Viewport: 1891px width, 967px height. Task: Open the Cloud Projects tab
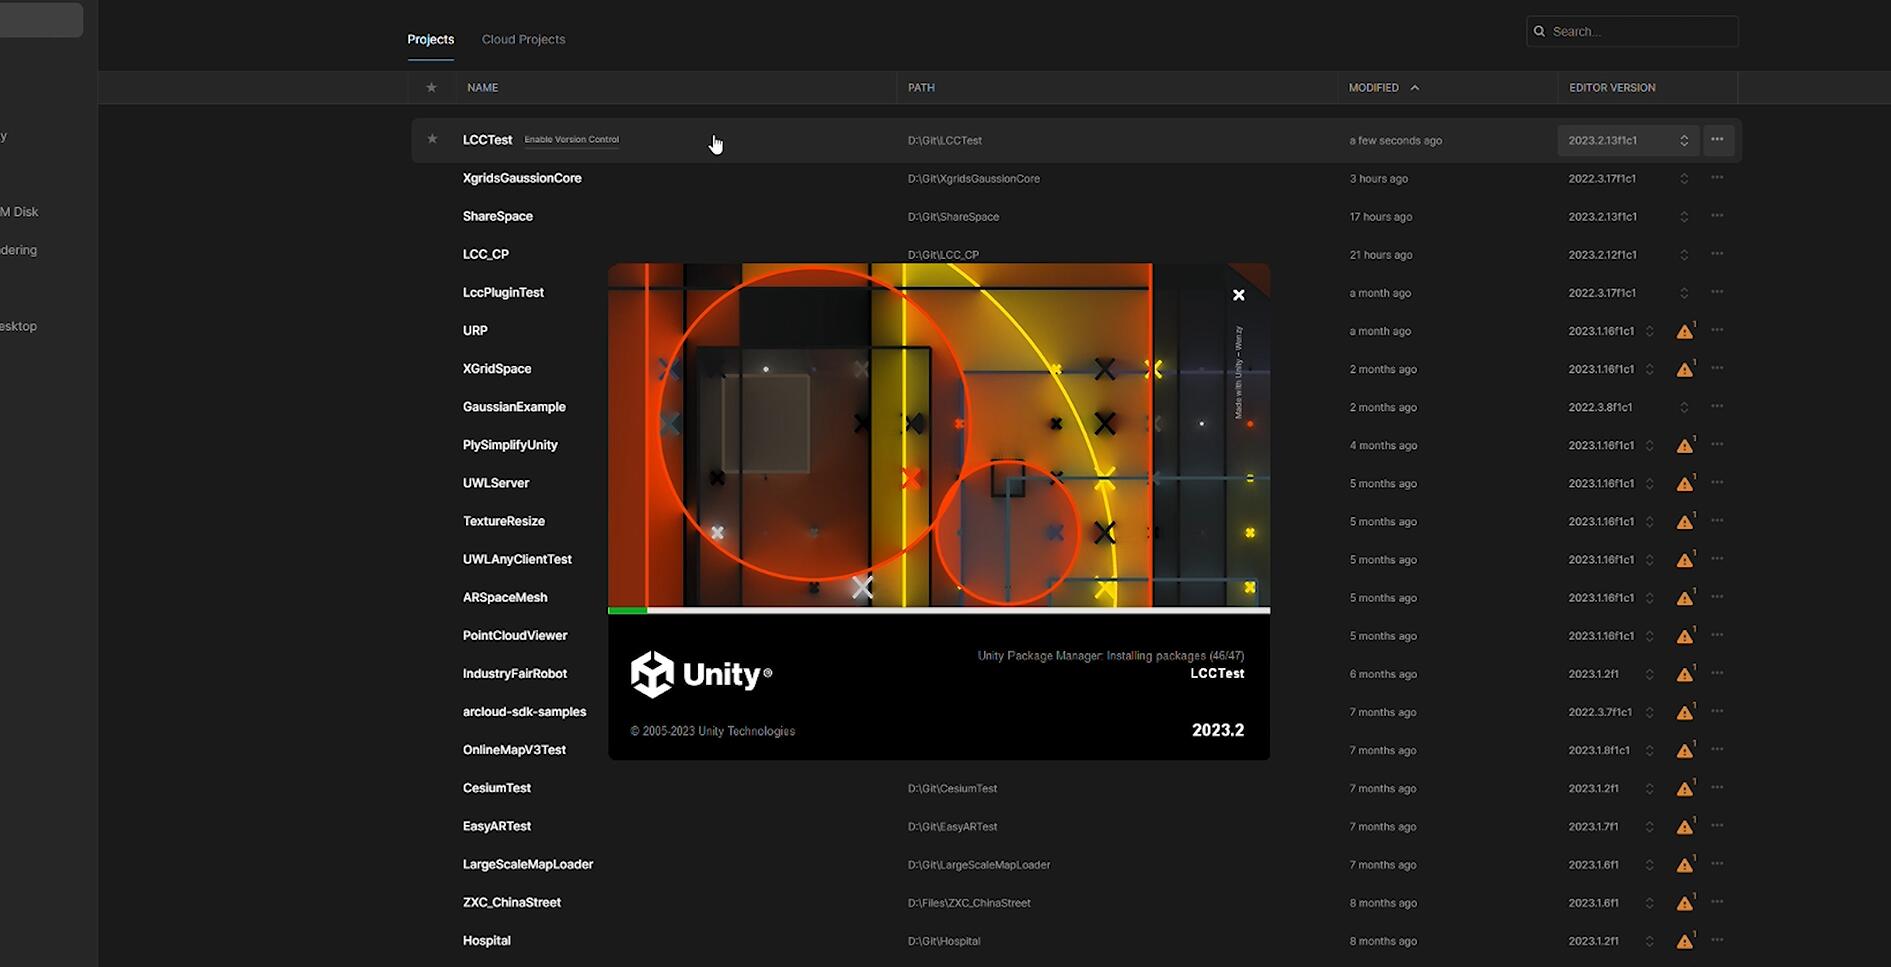point(523,39)
